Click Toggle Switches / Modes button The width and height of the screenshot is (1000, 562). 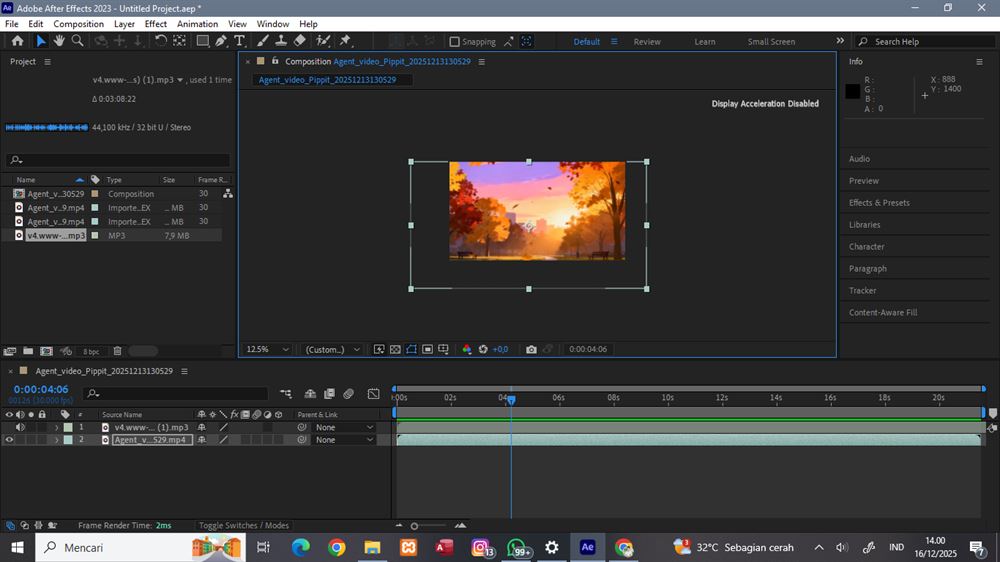(243, 525)
